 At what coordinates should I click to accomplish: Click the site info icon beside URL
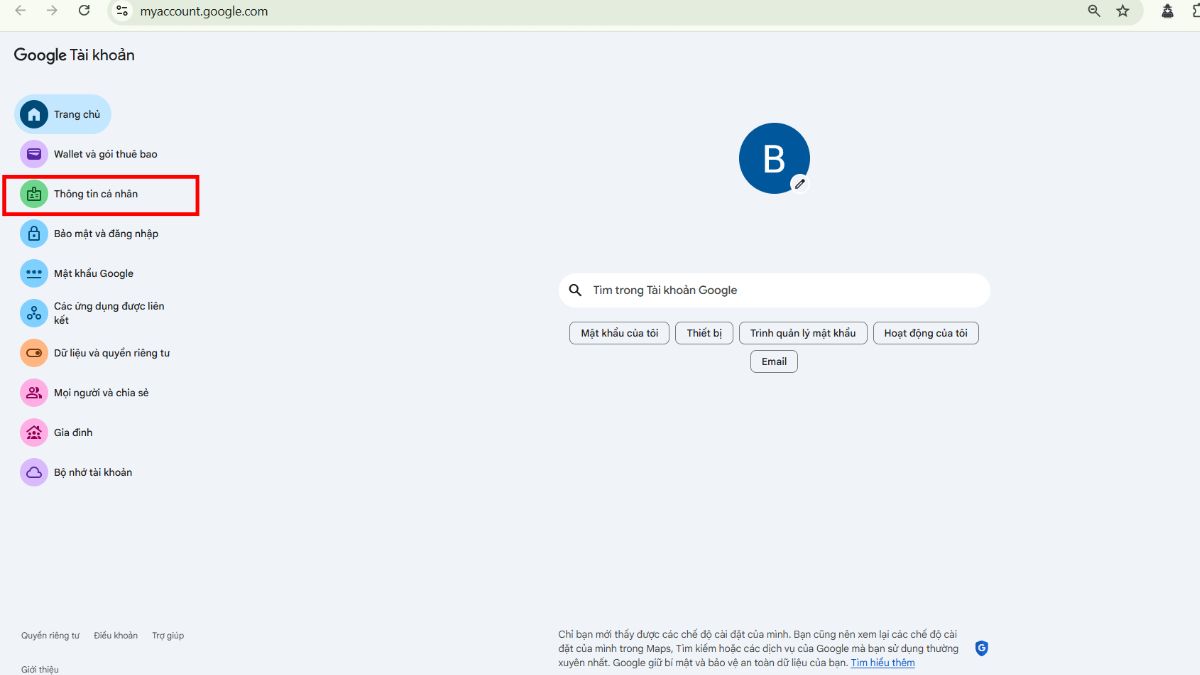tap(122, 11)
